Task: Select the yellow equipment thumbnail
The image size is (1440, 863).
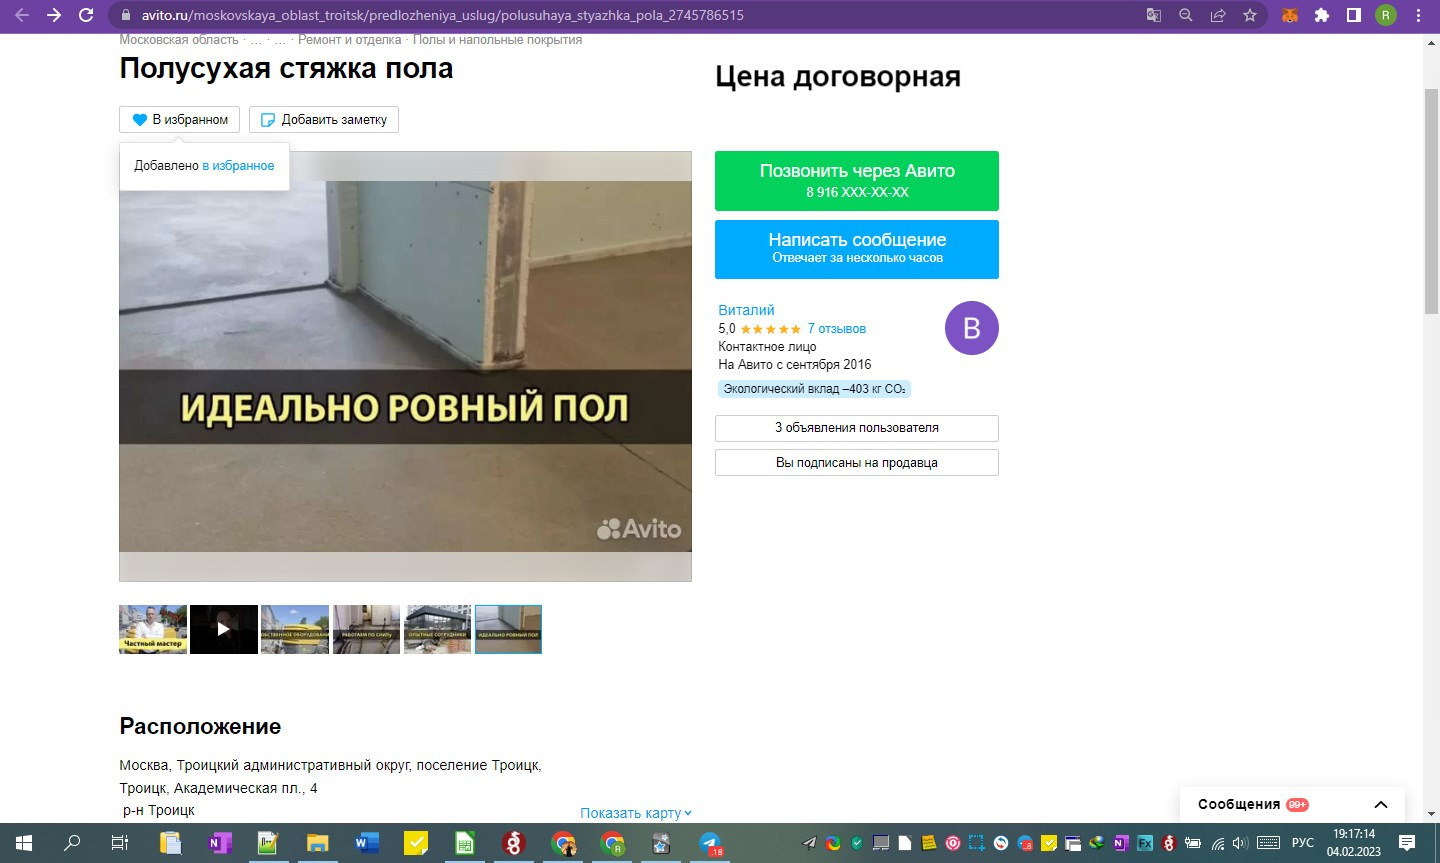Action: (x=295, y=629)
